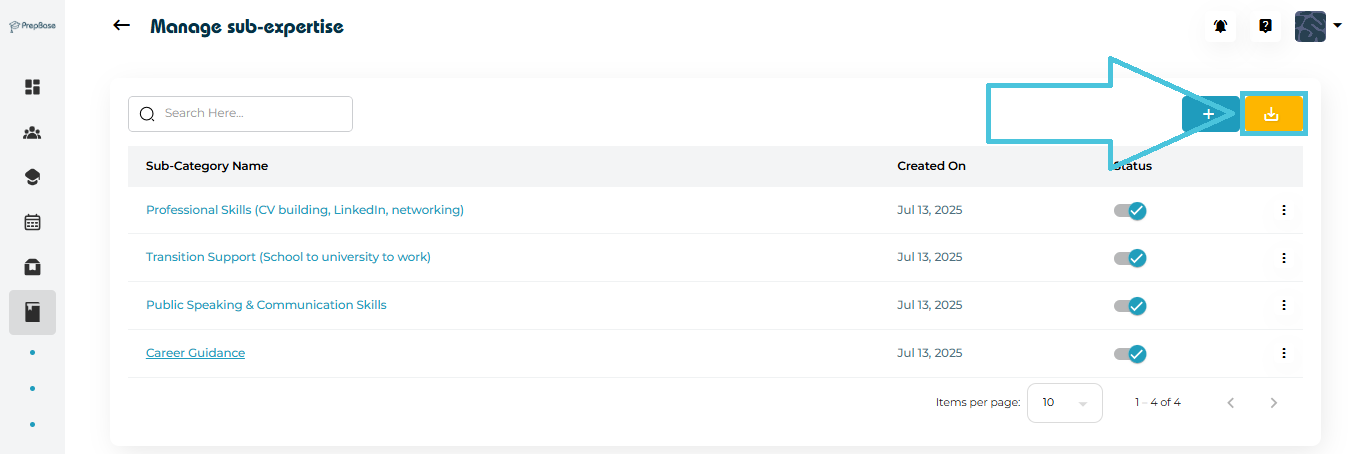Toggle status for Professional Skills row
Image resolution: width=1361 pixels, height=454 pixels.
tap(1130, 210)
